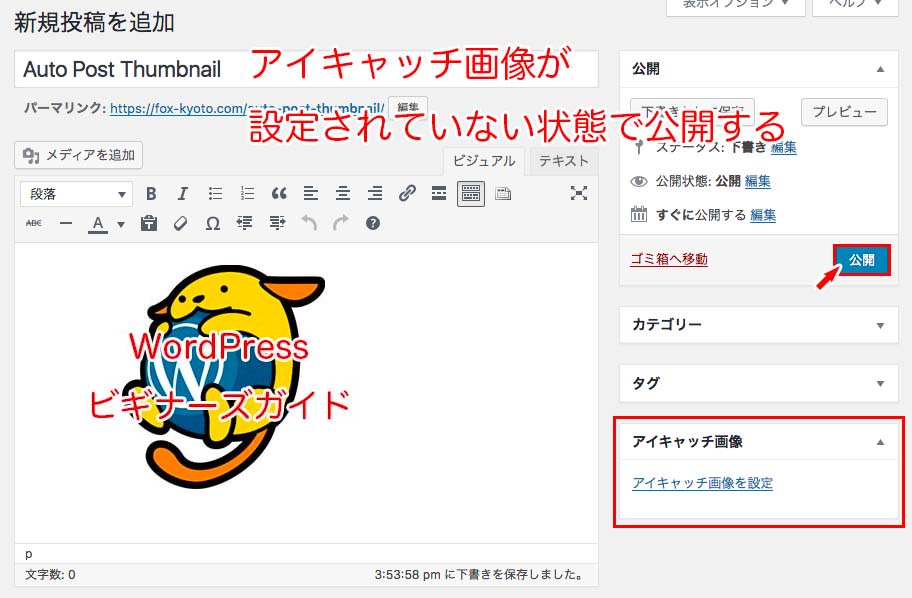
Task: Edit the 公開状態 visibility link
Action: 758,181
